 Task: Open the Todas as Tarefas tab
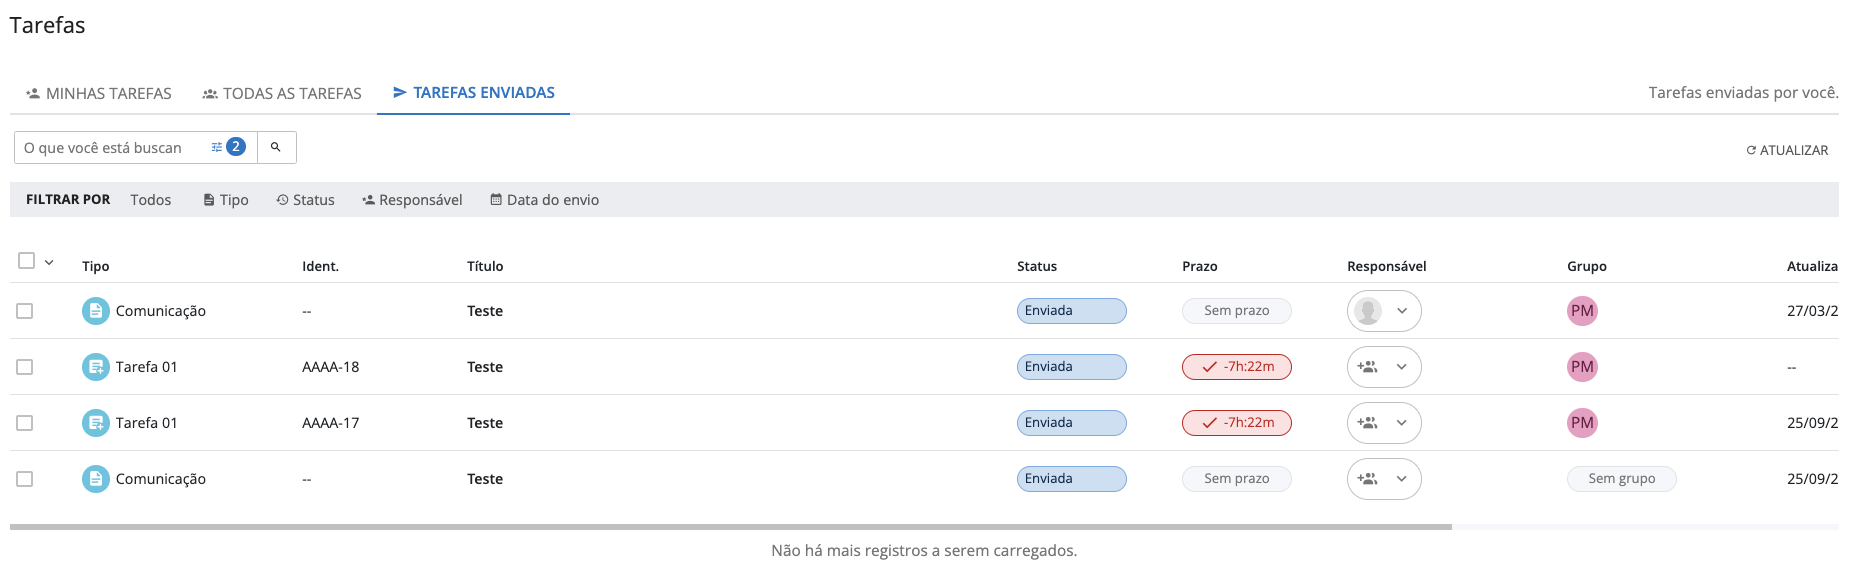pos(282,93)
